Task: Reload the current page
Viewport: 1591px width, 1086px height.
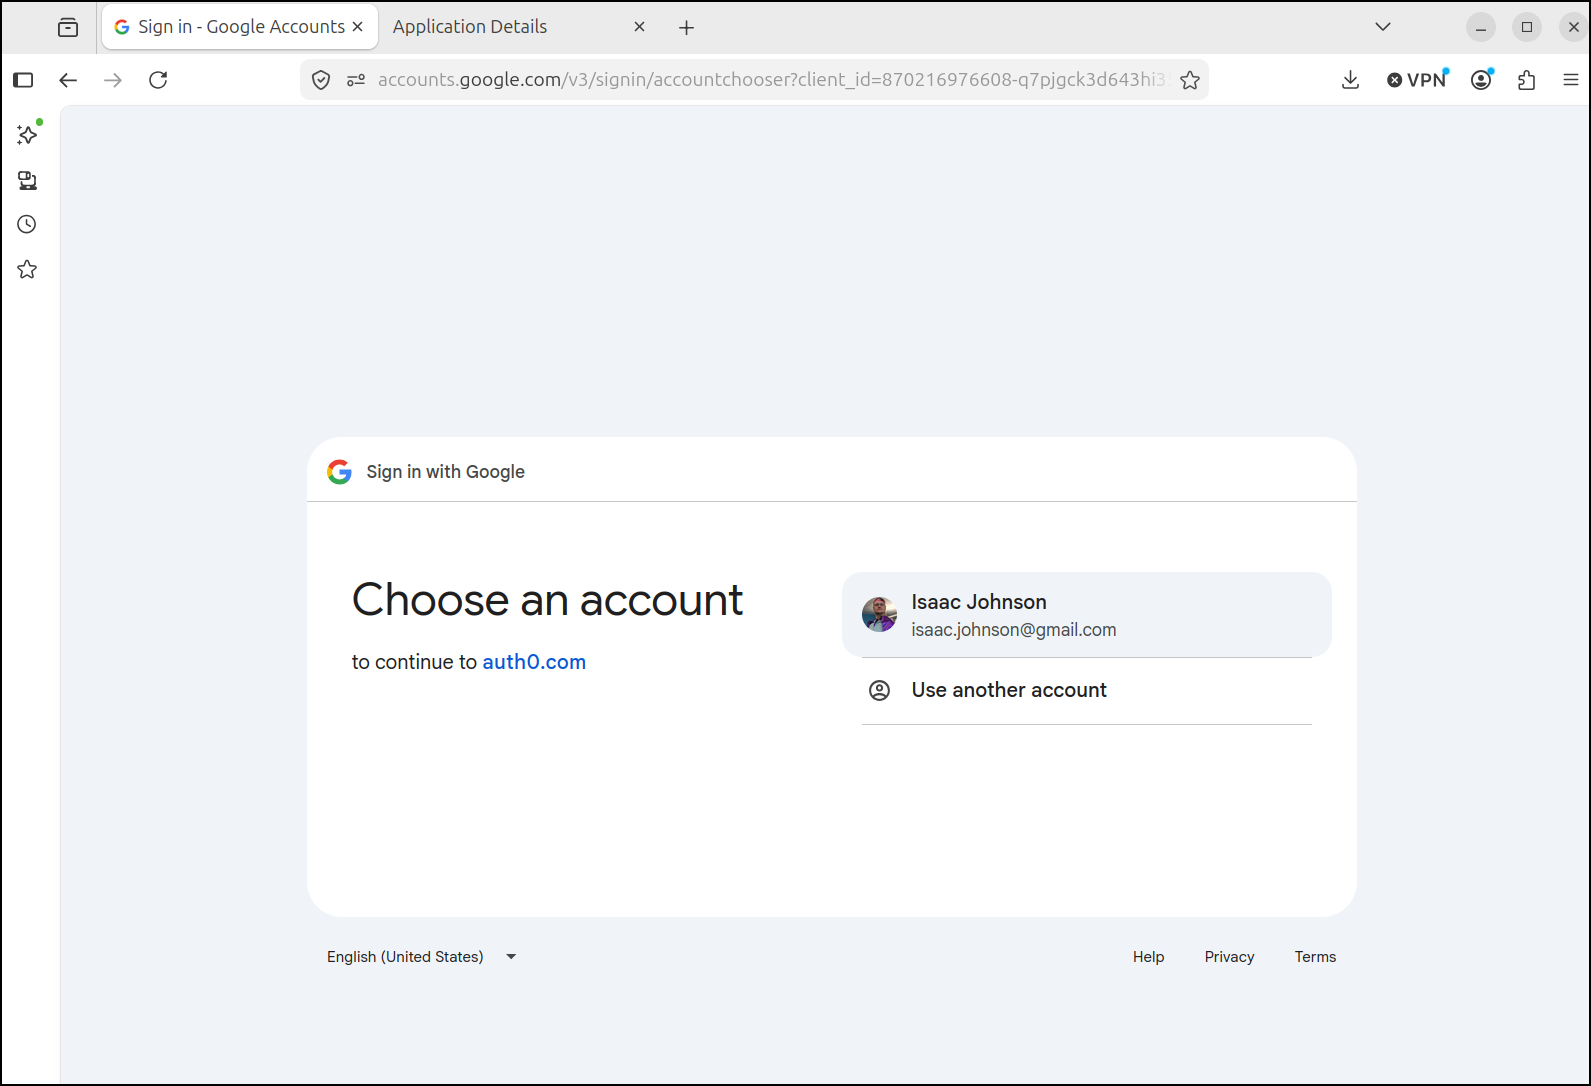Action: pos(158,80)
